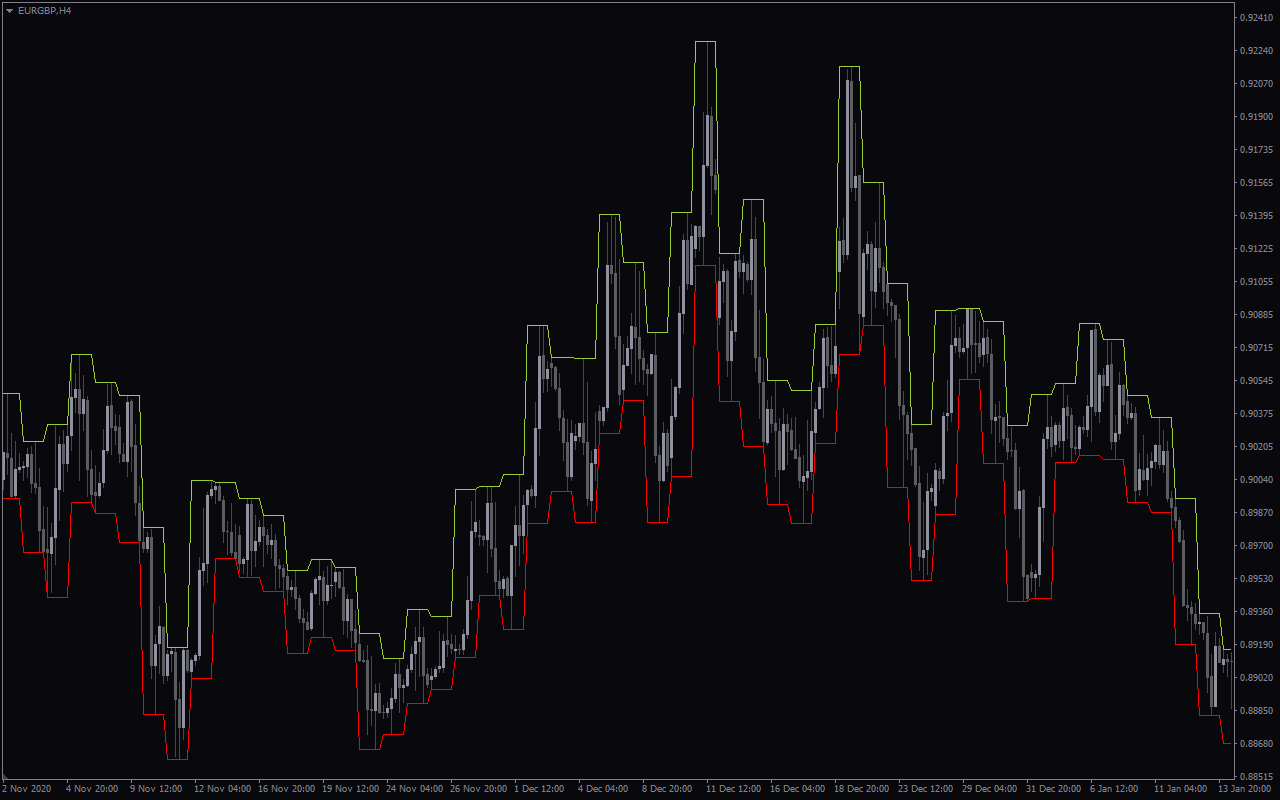Select the 1 Dec 12:00 time label
Image resolution: width=1280 pixels, height=800 pixels.
point(541,788)
